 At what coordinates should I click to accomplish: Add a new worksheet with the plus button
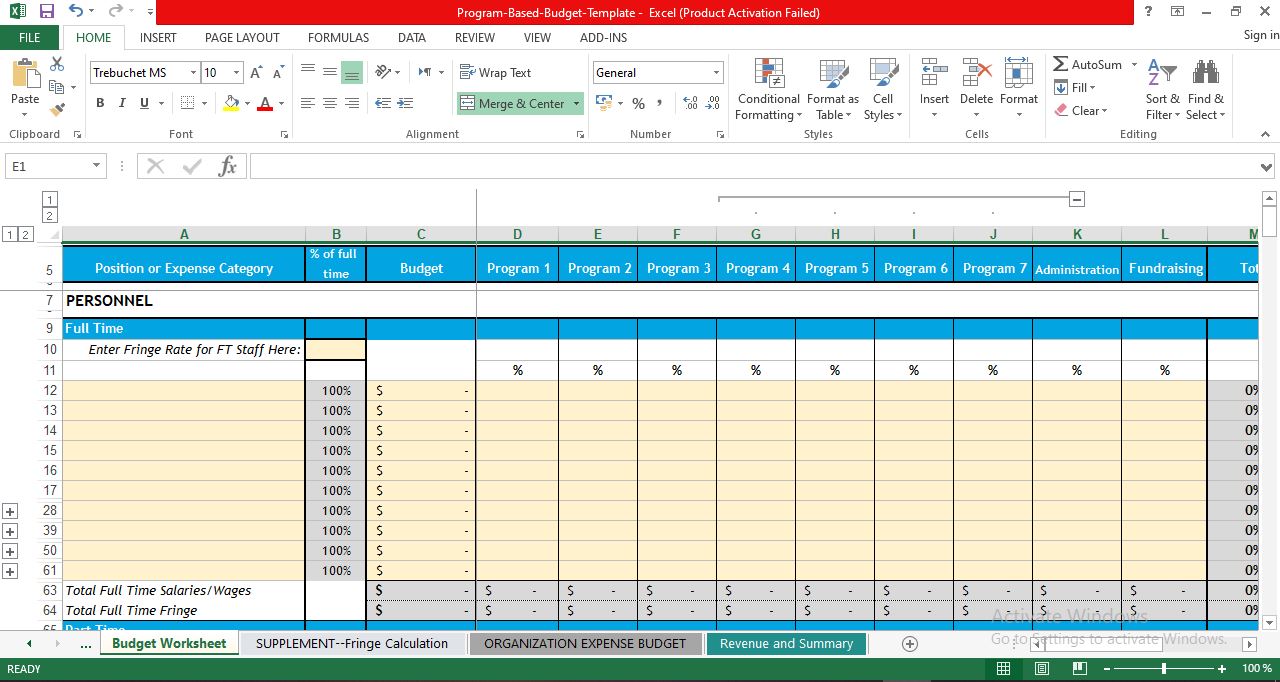(x=909, y=644)
